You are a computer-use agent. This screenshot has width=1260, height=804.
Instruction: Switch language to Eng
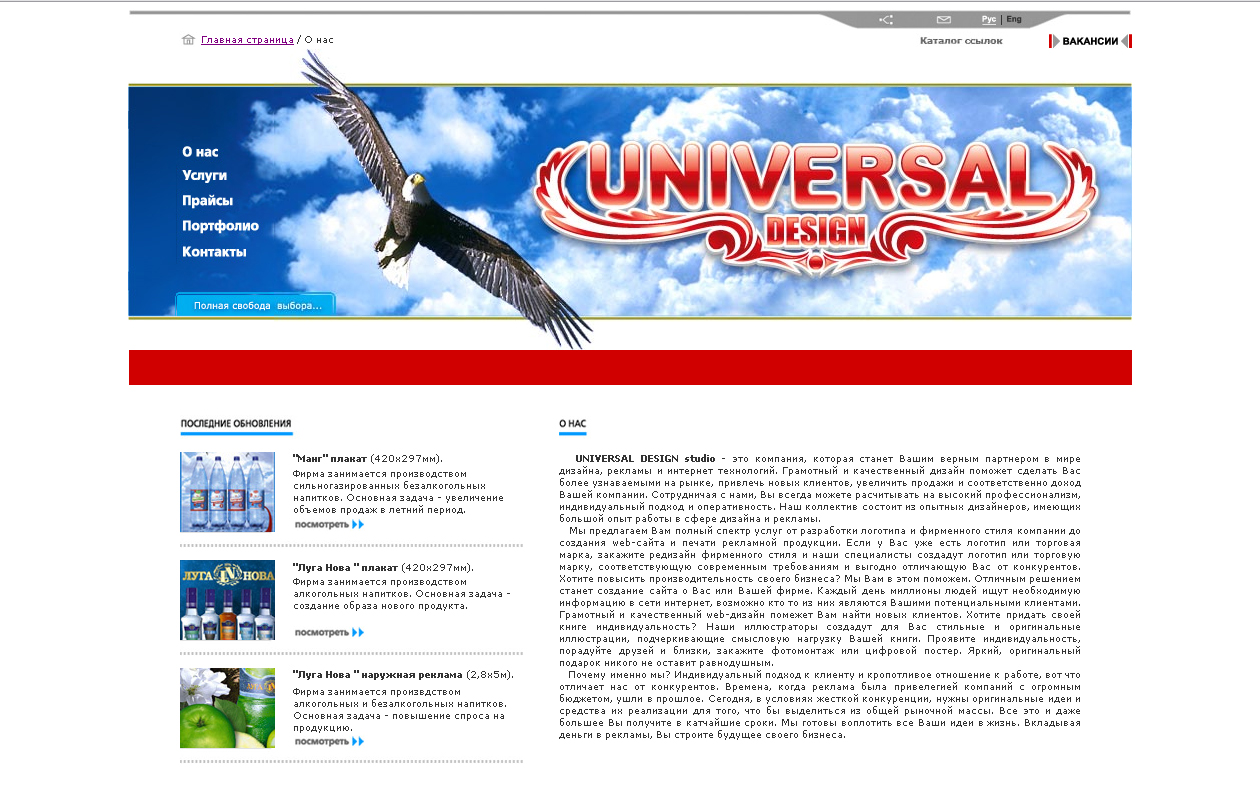click(x=1014, y=19)
